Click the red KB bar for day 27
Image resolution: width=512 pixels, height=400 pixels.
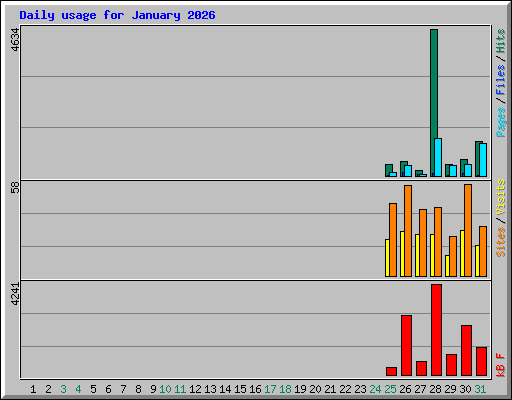pyautogui.click(x=421, y=368)
